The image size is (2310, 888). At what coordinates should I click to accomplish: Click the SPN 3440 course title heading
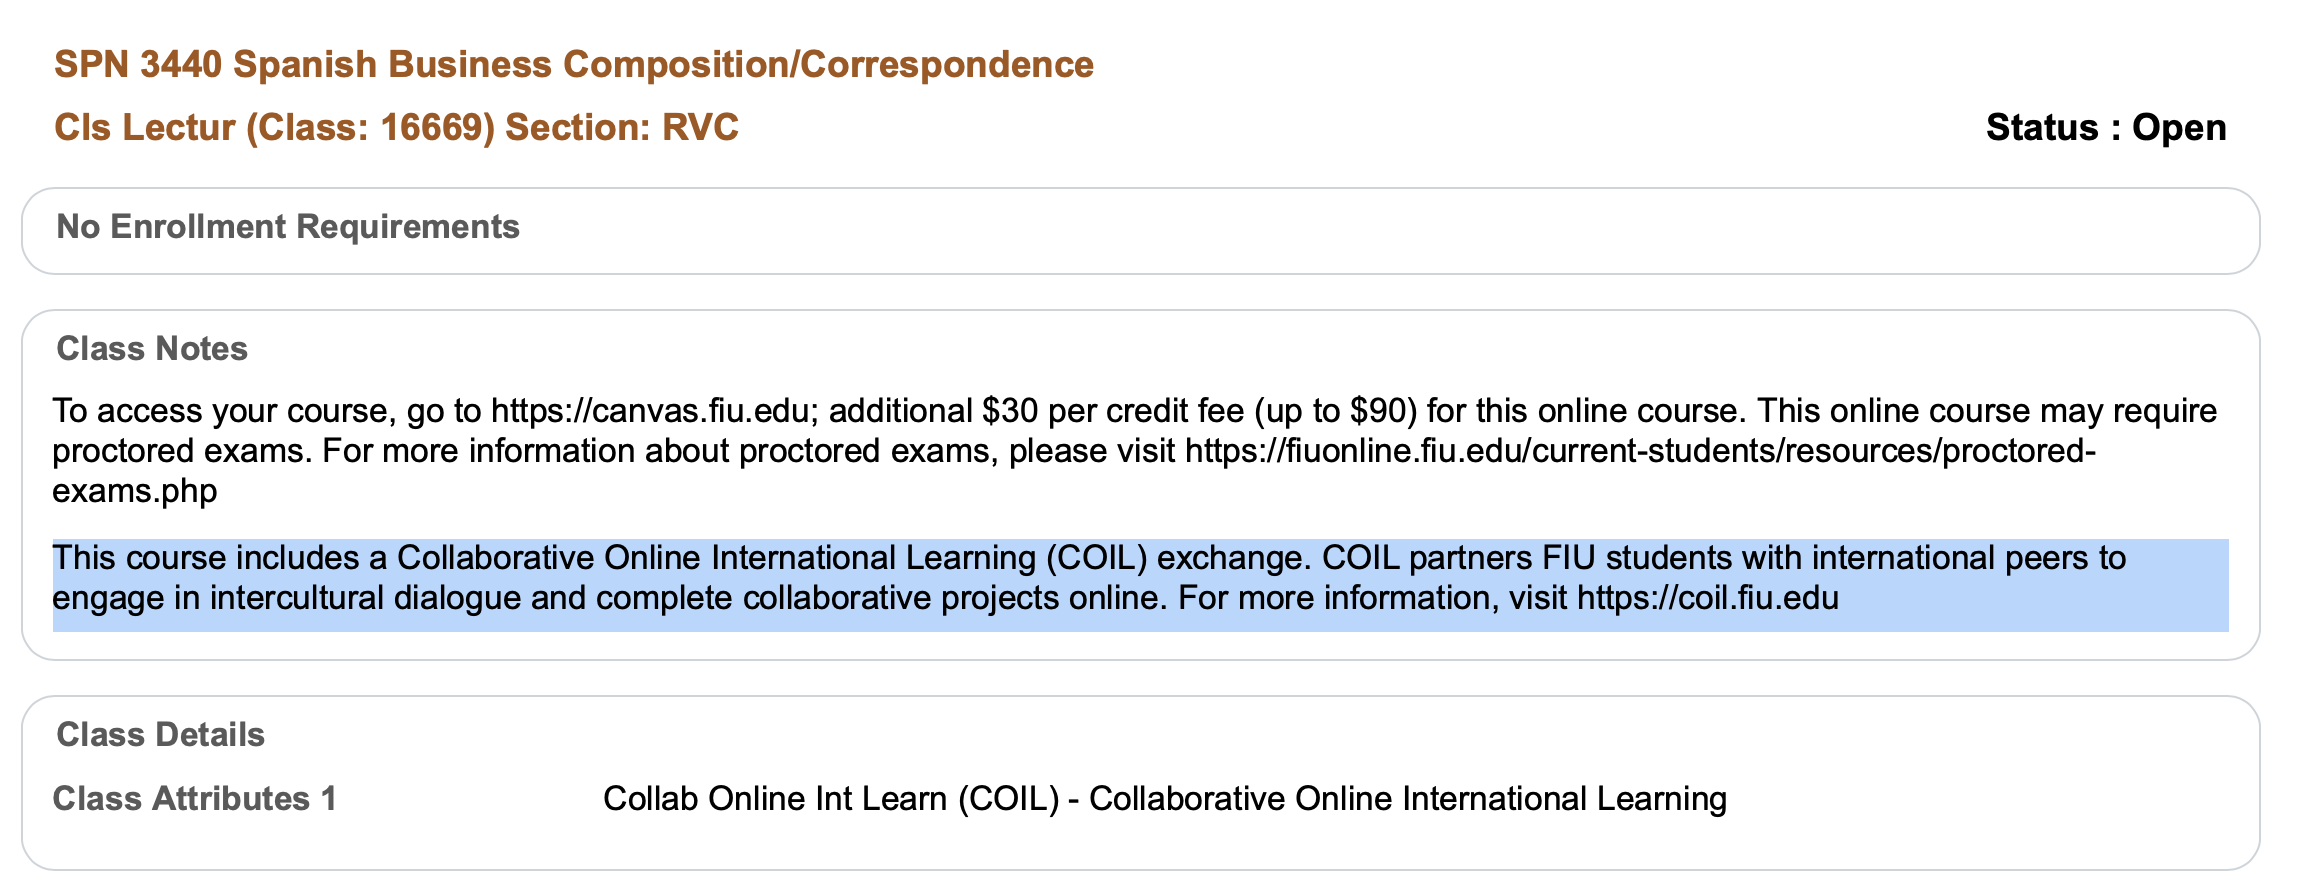point(574,64)
